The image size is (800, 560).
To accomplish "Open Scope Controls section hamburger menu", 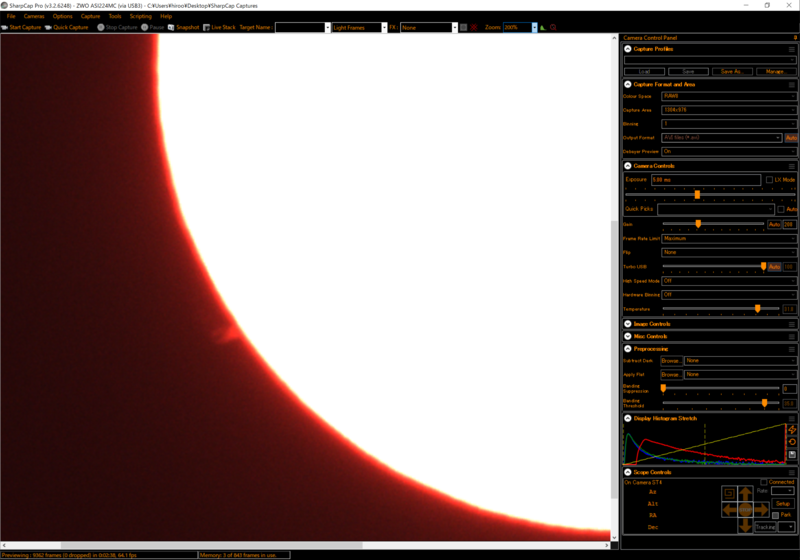I will (792, 473).
